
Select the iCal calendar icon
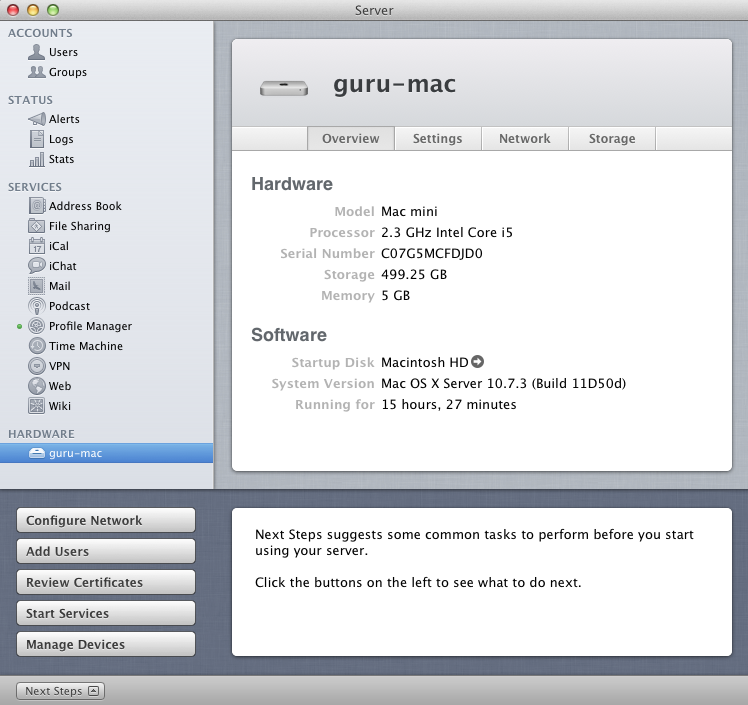[37, 246]
